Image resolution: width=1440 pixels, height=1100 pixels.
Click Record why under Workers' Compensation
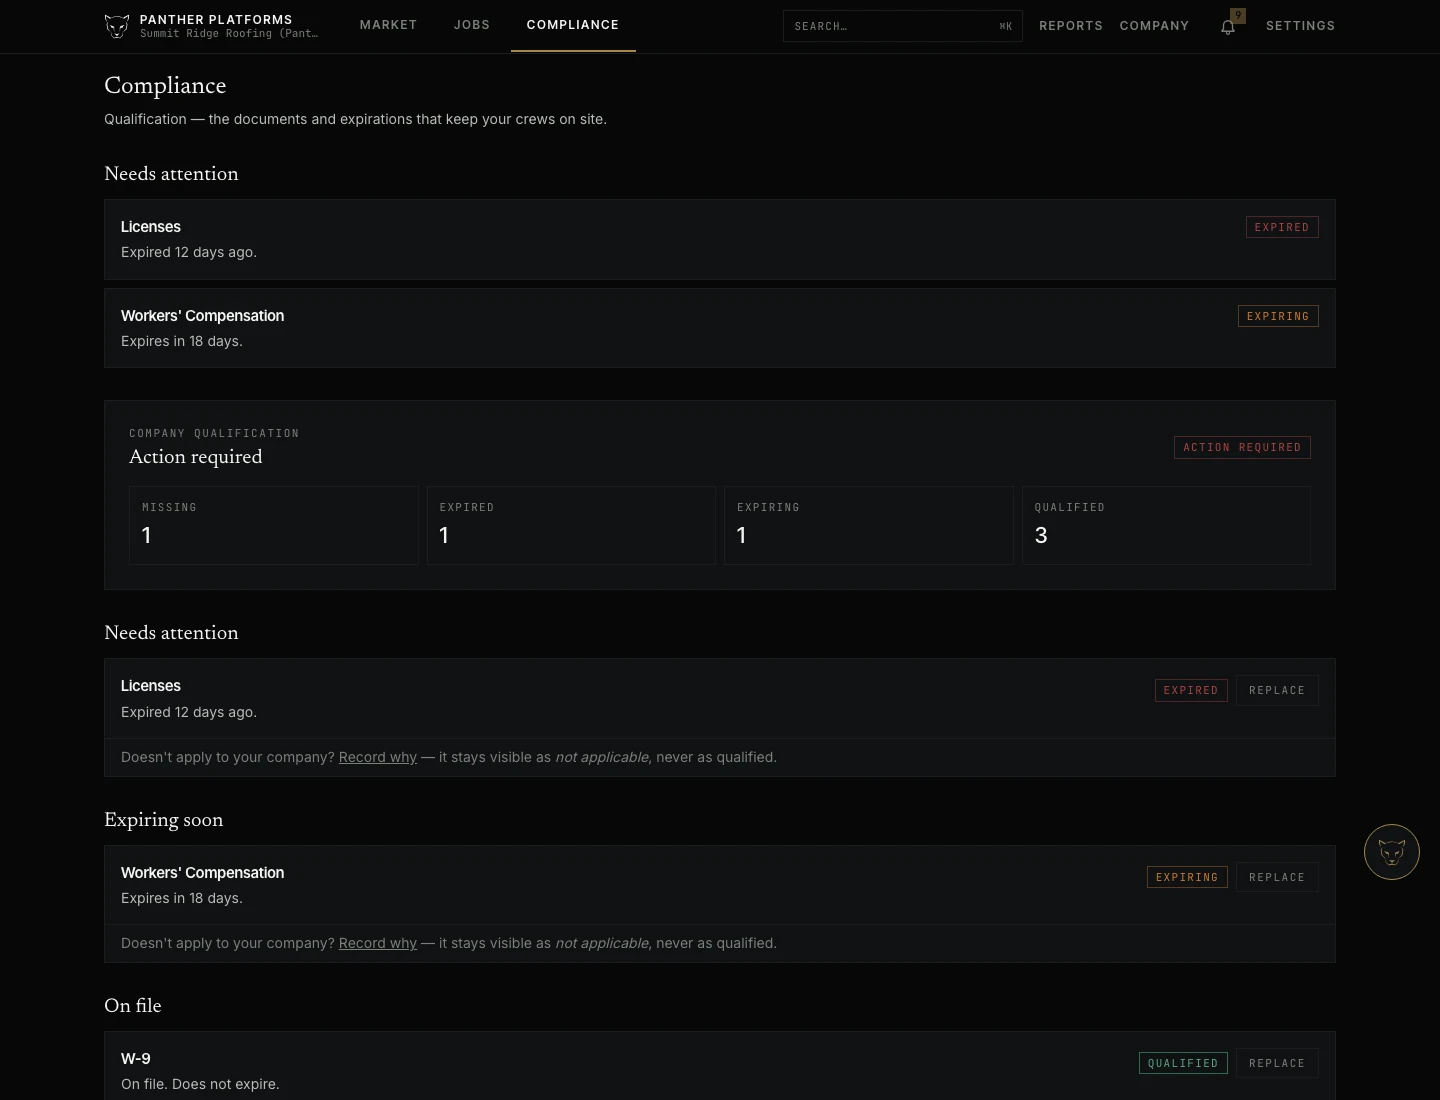point(378,943)
